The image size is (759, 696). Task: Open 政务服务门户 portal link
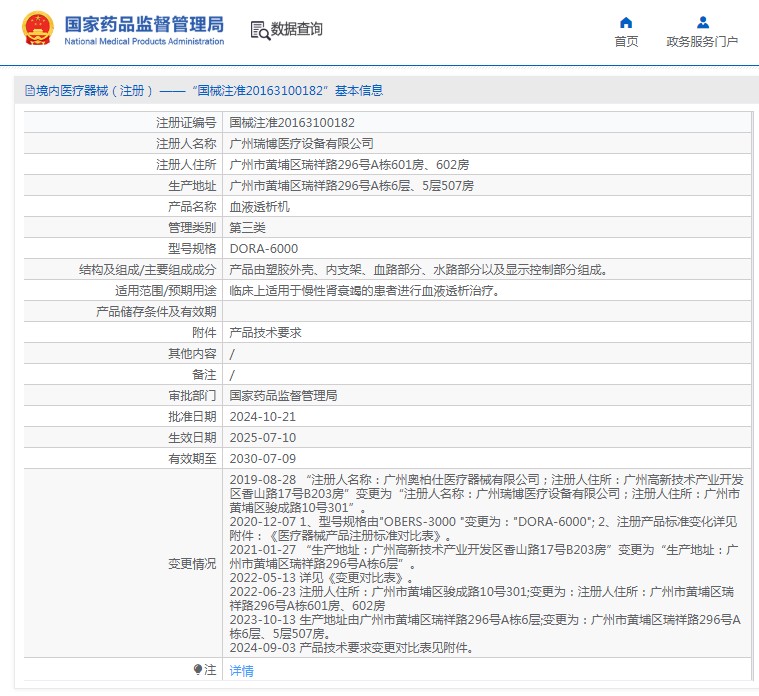(702, 42)
